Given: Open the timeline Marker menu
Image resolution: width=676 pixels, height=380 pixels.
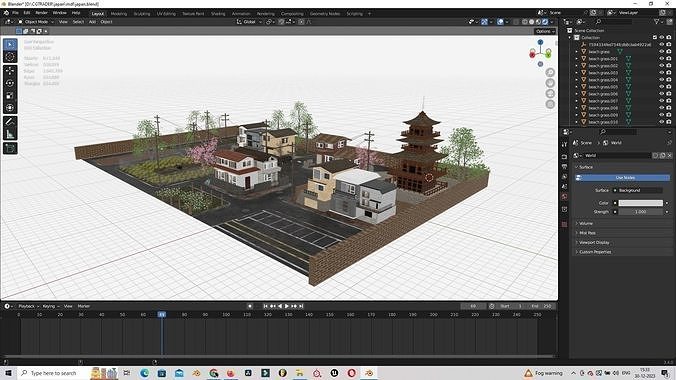Looking at the screenshot, I should [84, 306].
